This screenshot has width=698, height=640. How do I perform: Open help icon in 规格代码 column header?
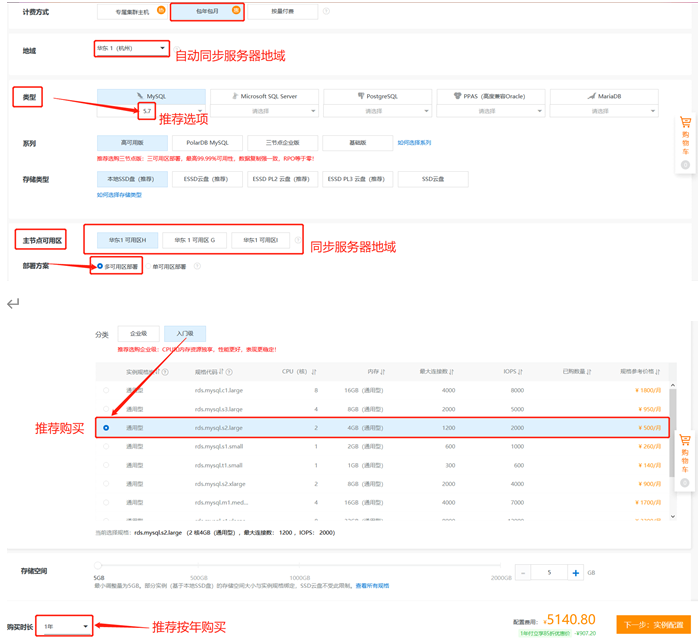click(229, 372)
